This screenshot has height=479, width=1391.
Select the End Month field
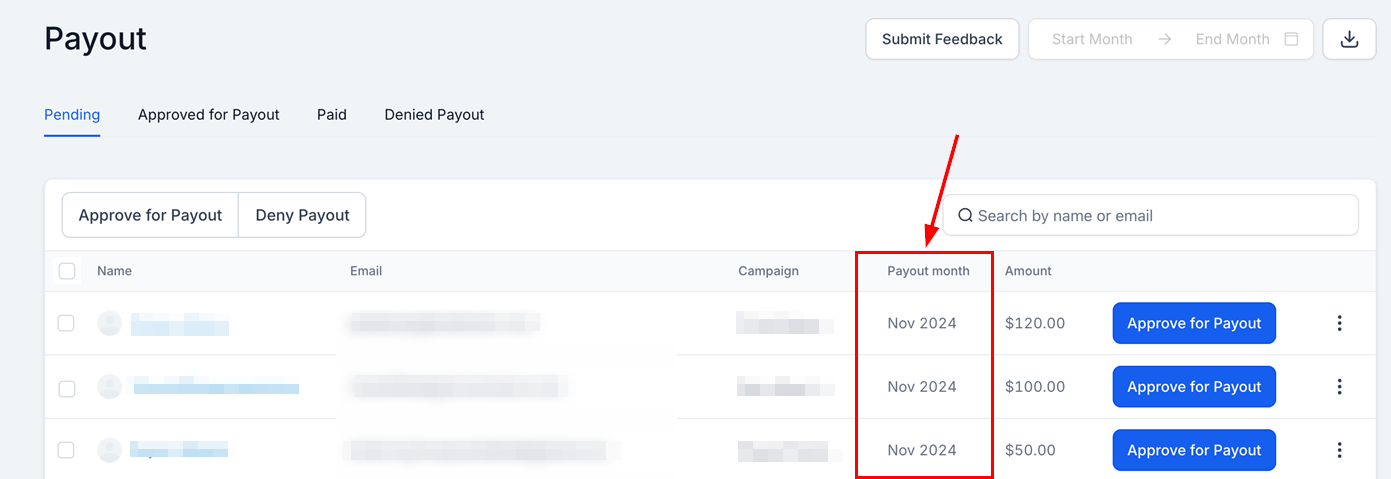pyautogui.click(x=1232, y=39)
